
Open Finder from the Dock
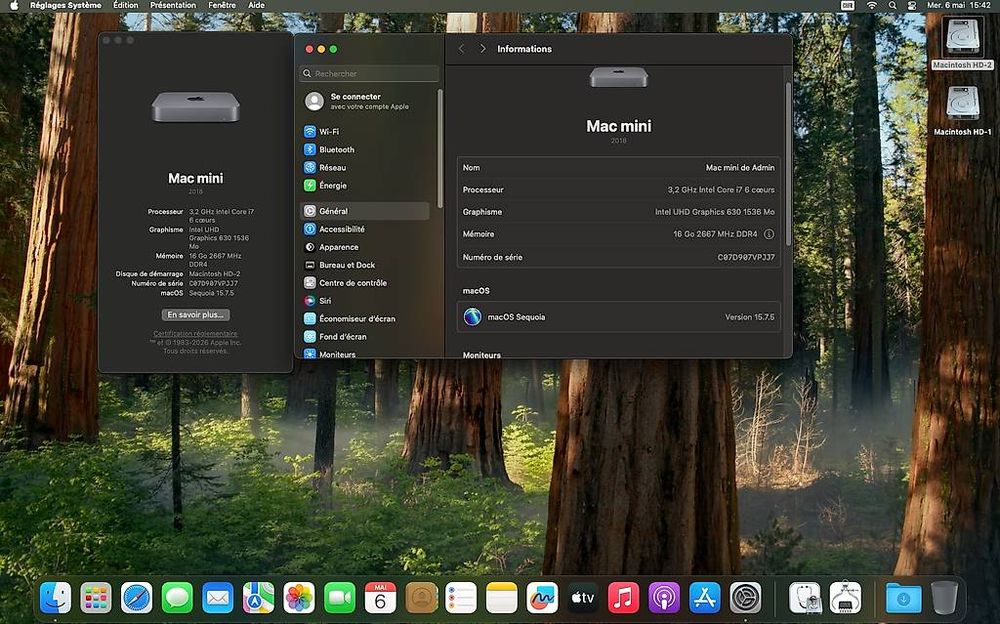[55, 598]
